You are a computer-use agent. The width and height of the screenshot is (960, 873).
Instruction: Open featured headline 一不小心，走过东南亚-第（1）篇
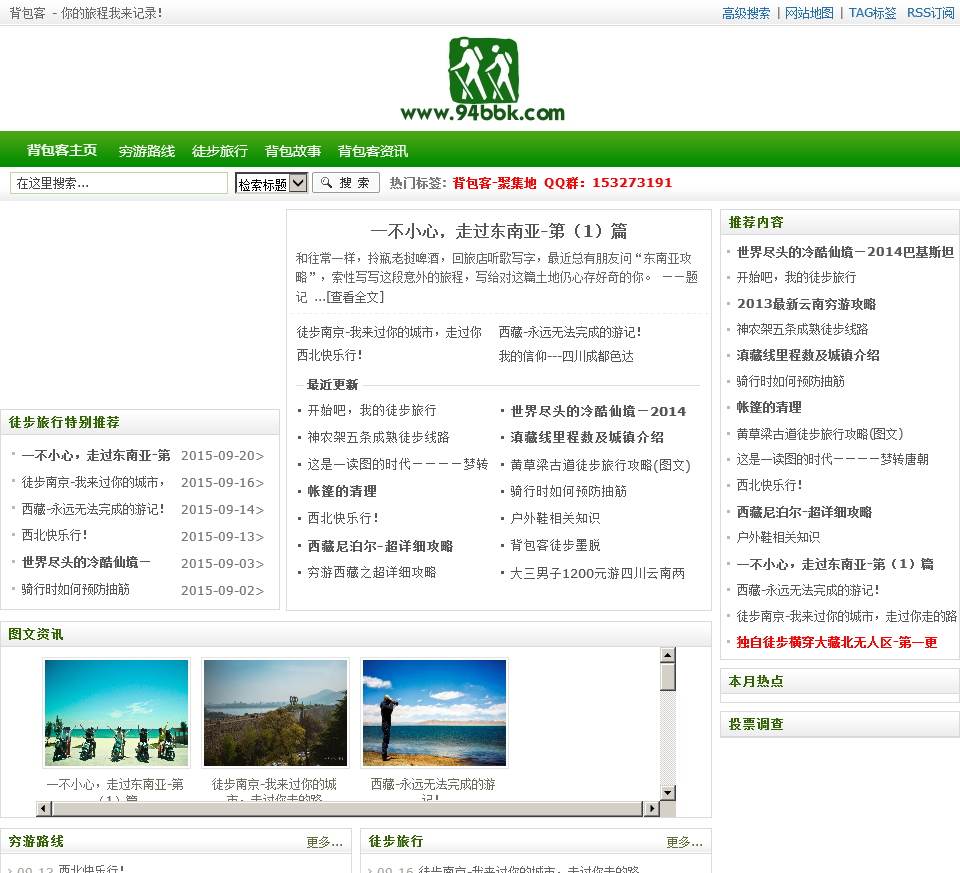499,231
